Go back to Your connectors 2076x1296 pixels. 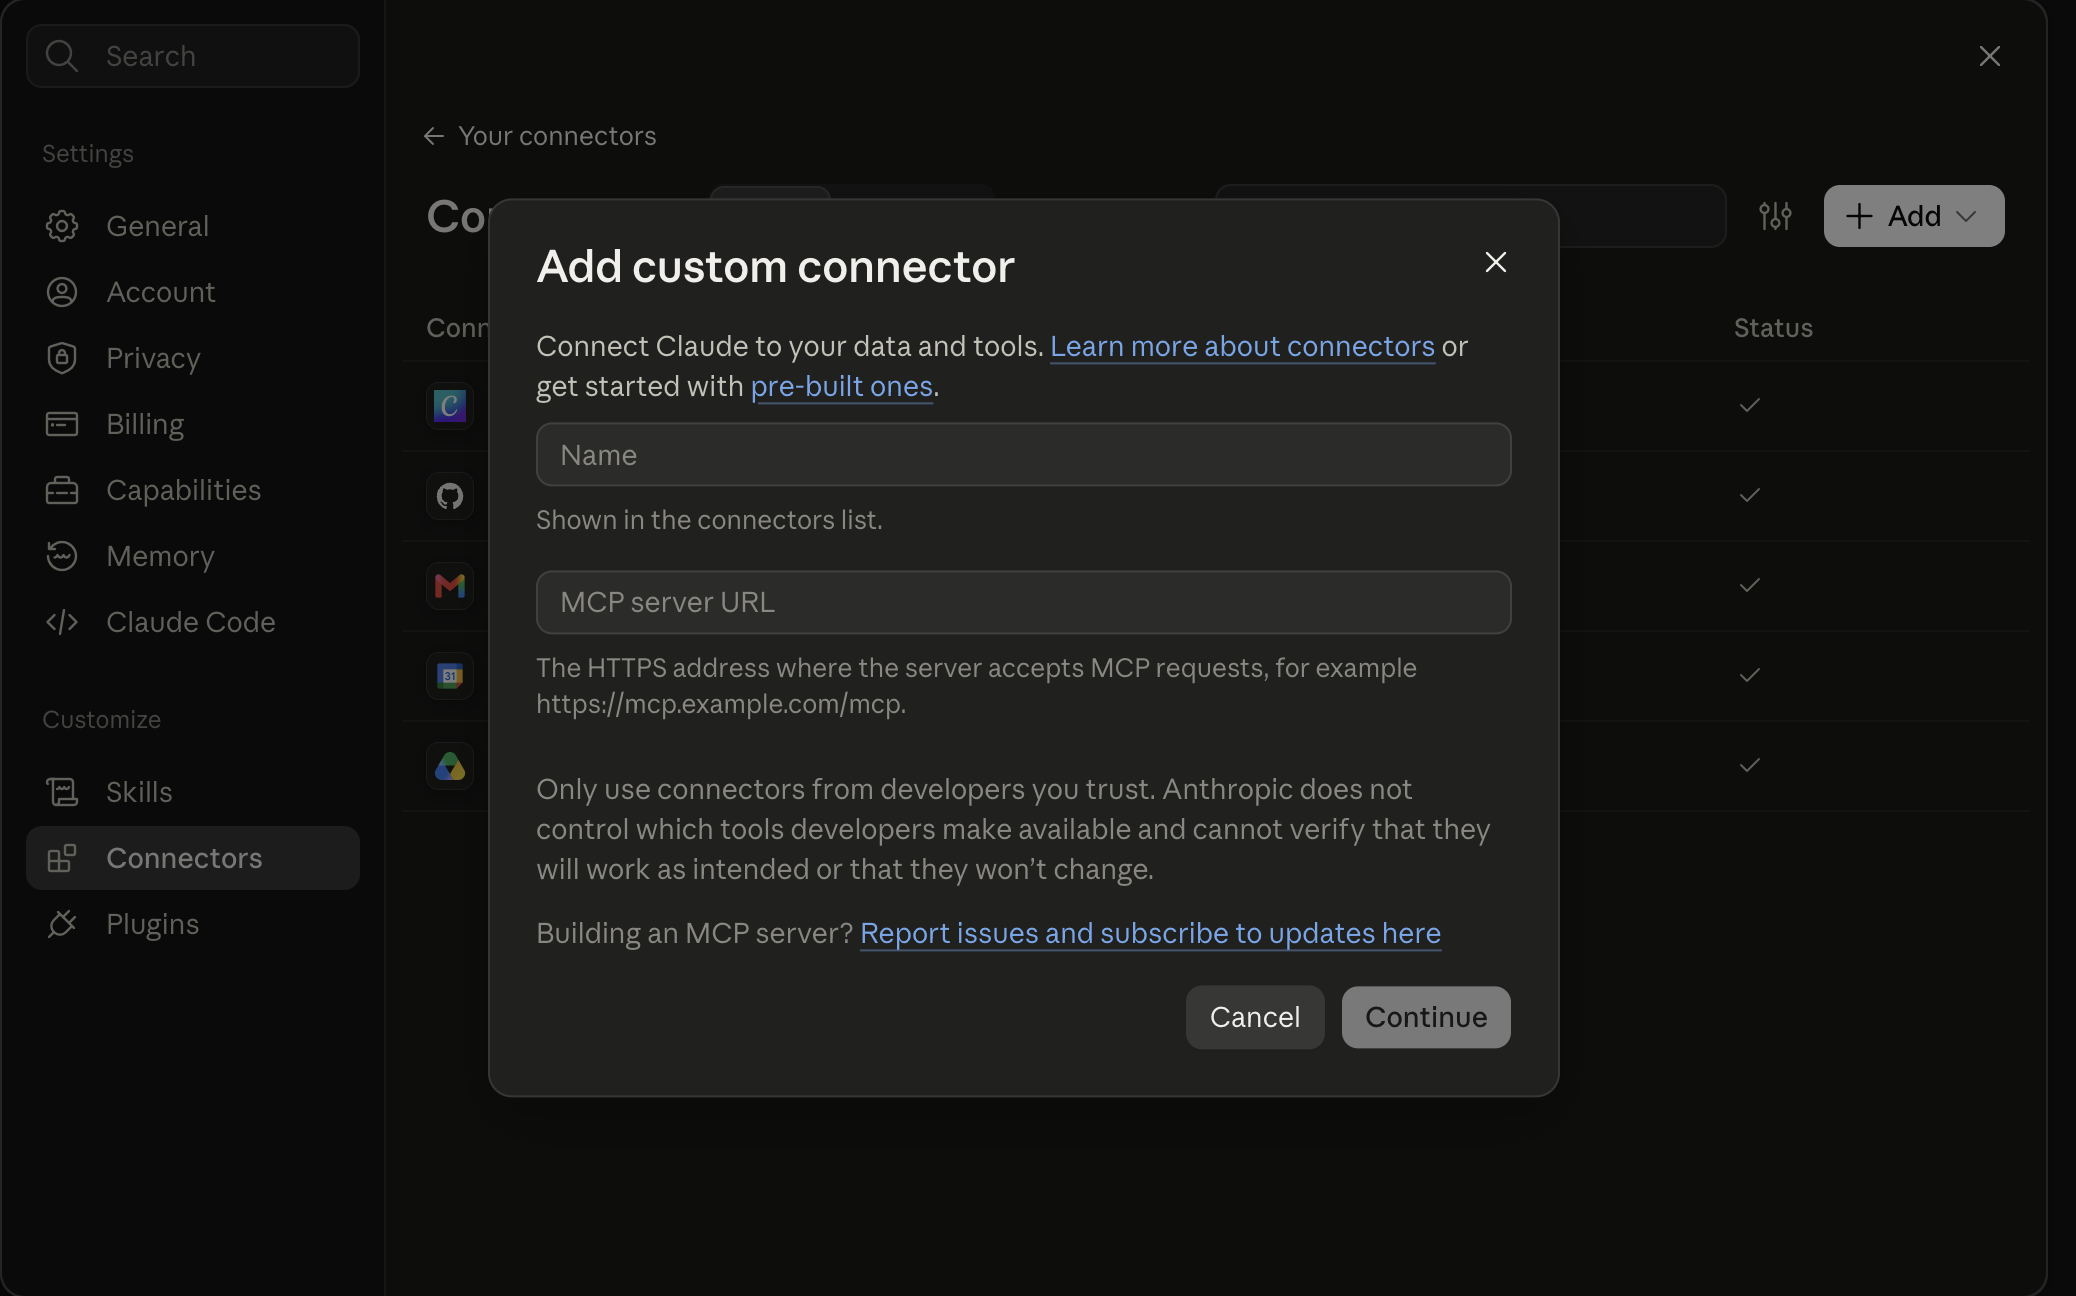coord(540,136)
